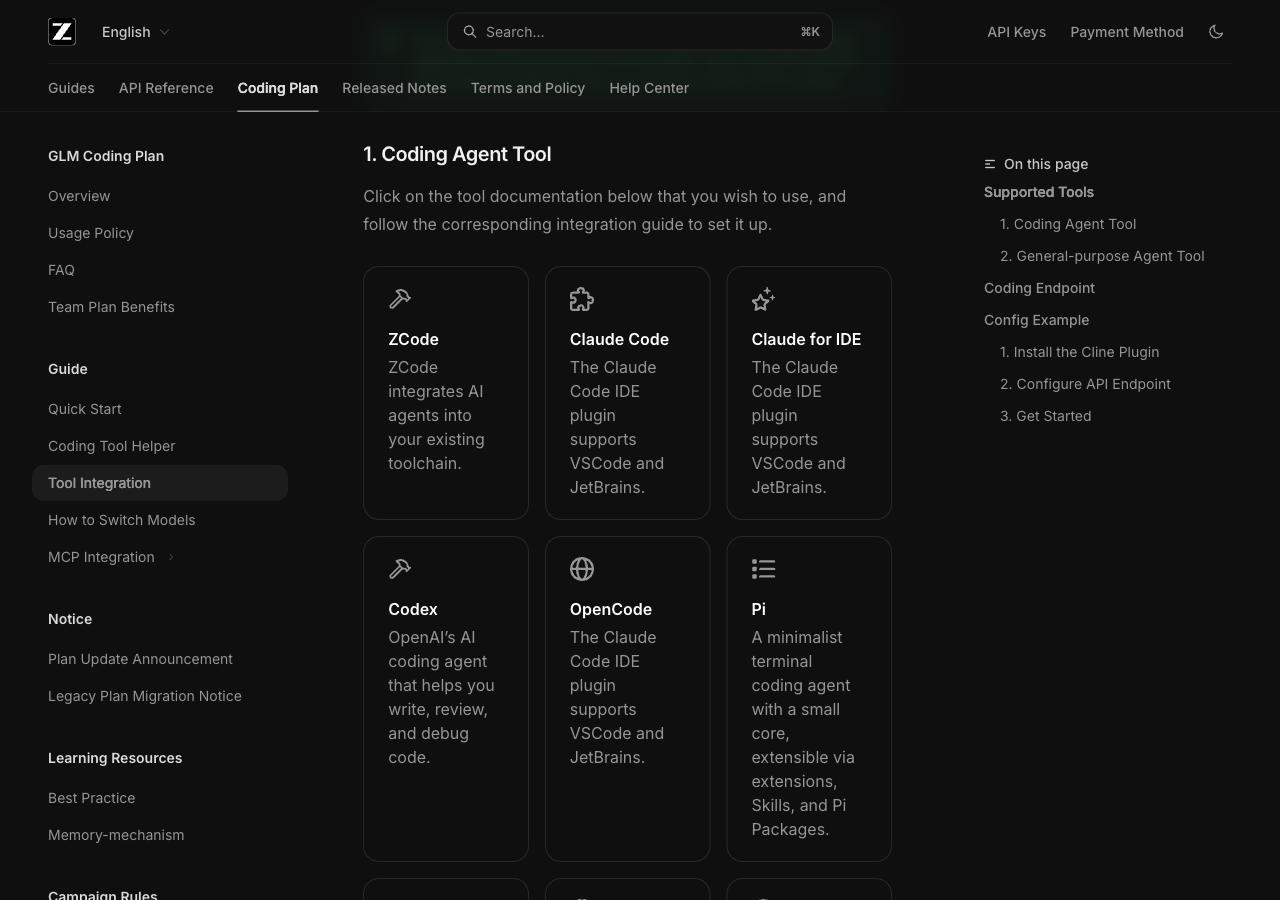Viewport: 1280px width, 900px height.
Task: Click the Claude for IDE sparkle icon
Action: pyautogui.click(x=763, y=299)
